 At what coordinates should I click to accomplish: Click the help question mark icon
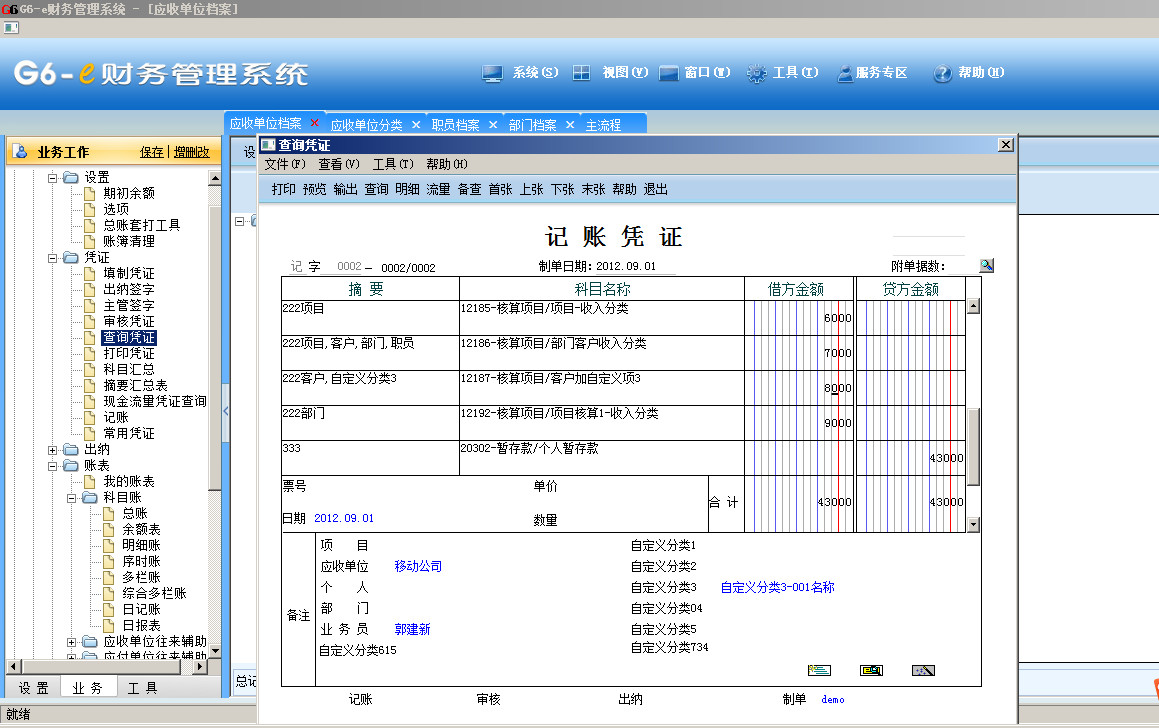point(942,73)
